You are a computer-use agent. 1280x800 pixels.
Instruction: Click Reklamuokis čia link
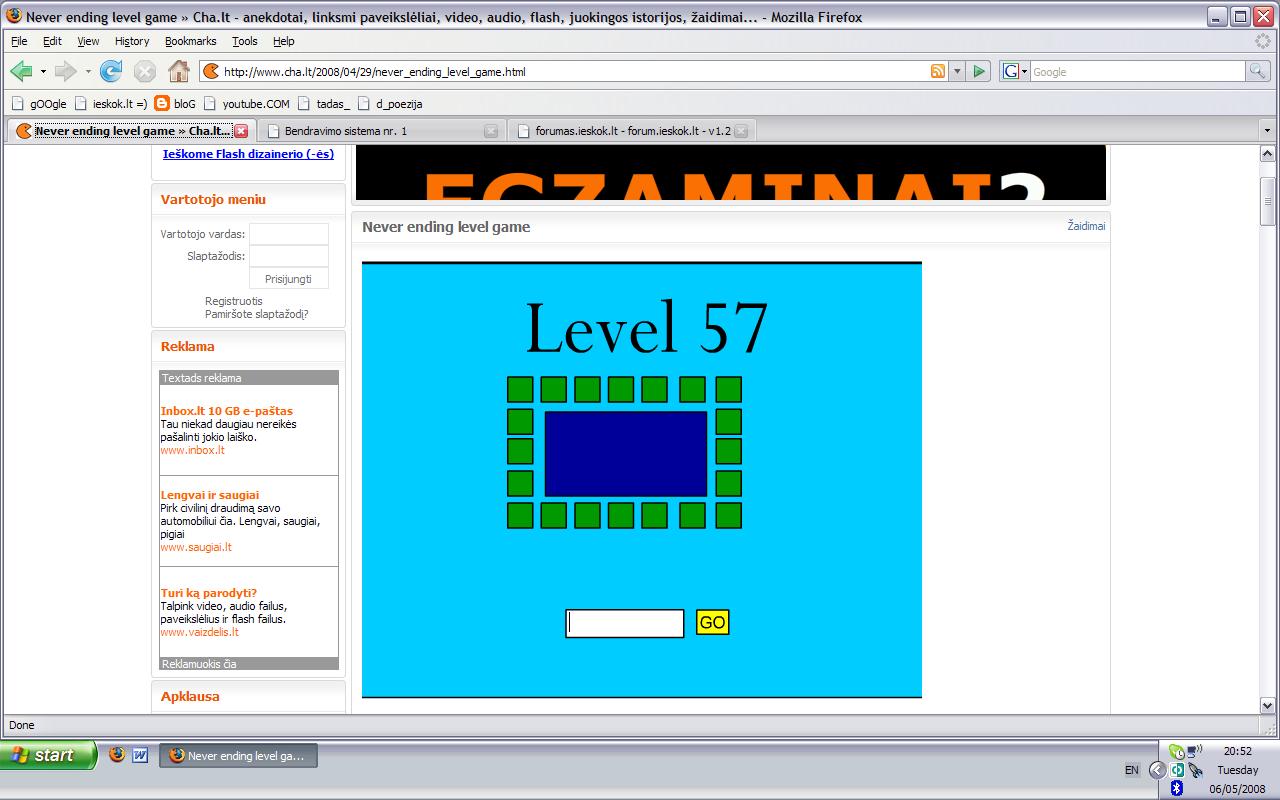[199, 664]
